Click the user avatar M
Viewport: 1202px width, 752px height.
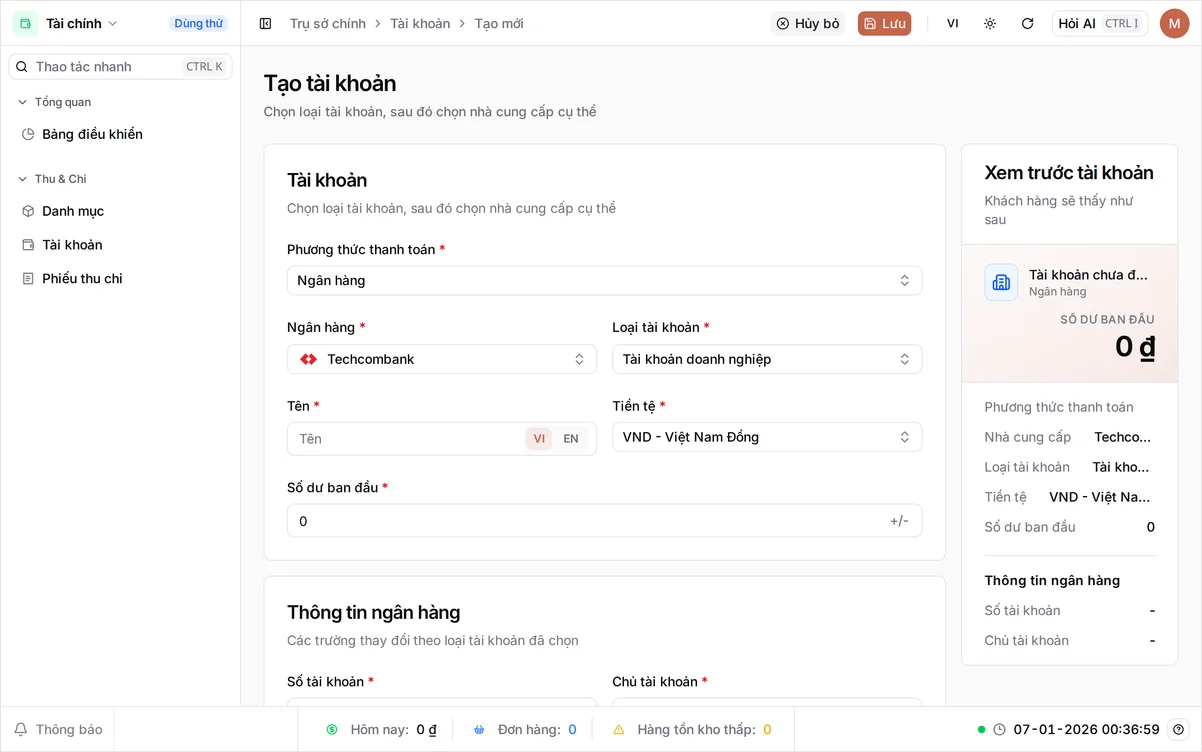point(1174,23)
